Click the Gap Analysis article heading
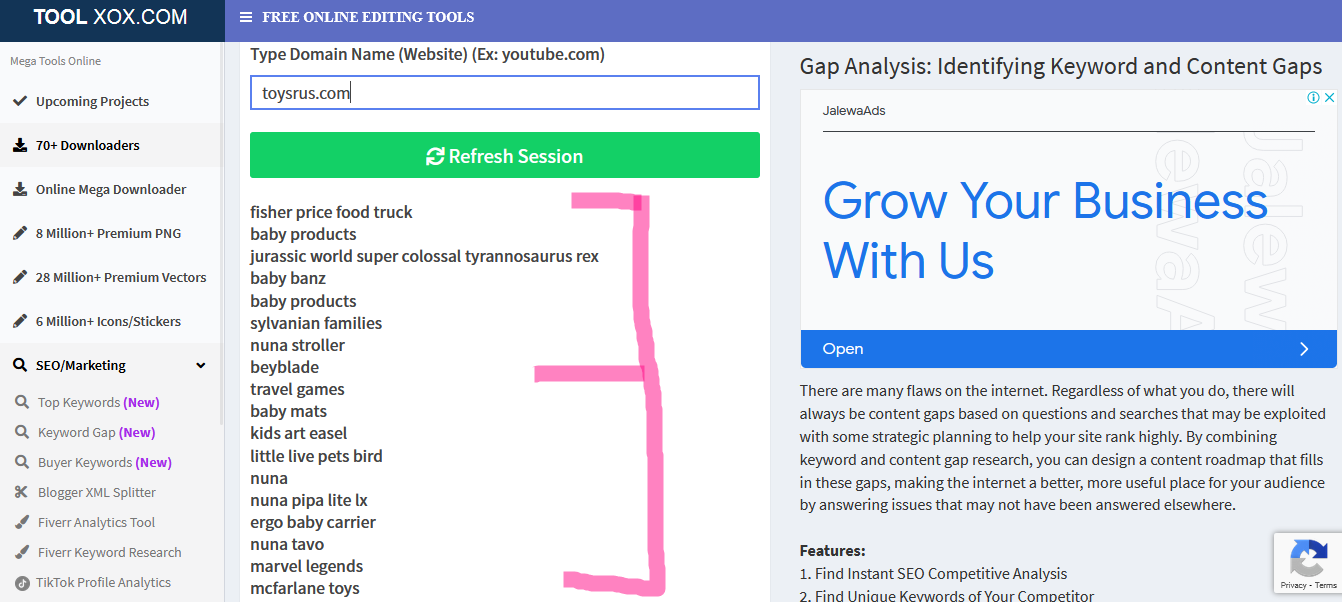This screenshot has height=602, width=1342. (x=1061, y=67)
